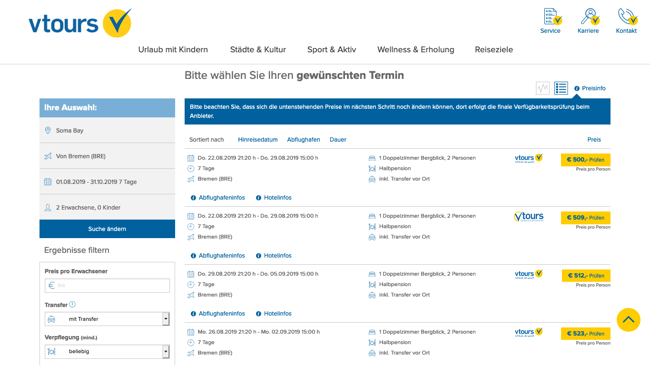Click plane icon next to Von Bremen (BRE)
This screenshot has height=365, width=650.
pos(48,156)
